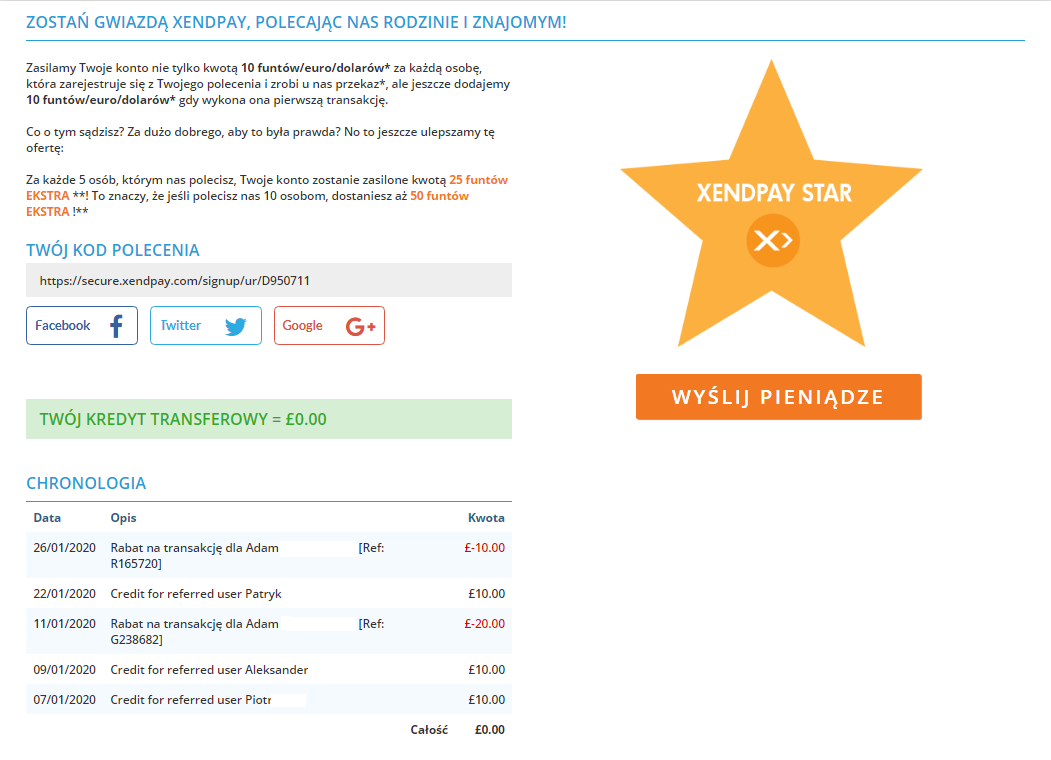
Task: Click the Facebook 'f' share icon
Action: click(115, 326)
